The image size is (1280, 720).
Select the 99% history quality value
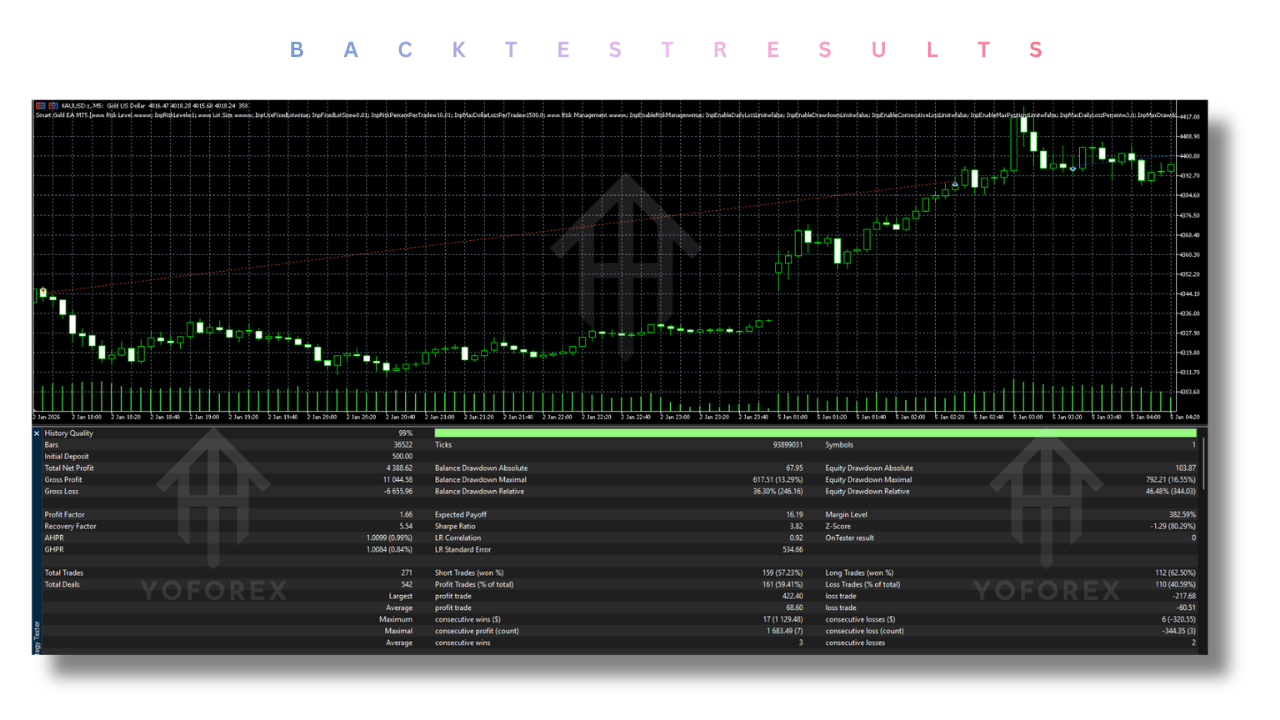pos(405,433)
